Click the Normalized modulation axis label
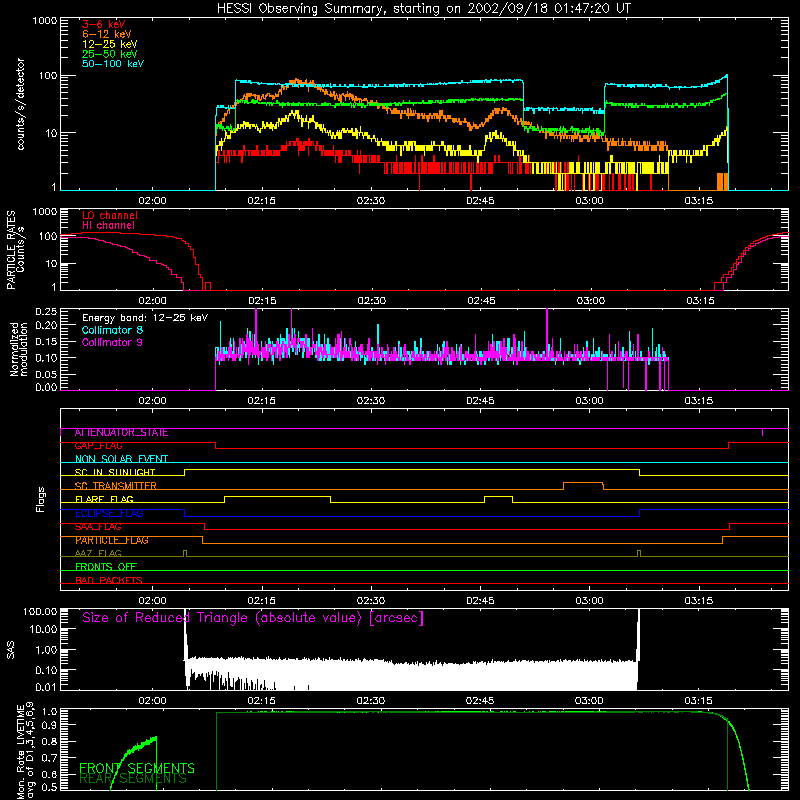Image resolution: width=800 pixels, height=800 pixels. (19, 349)
